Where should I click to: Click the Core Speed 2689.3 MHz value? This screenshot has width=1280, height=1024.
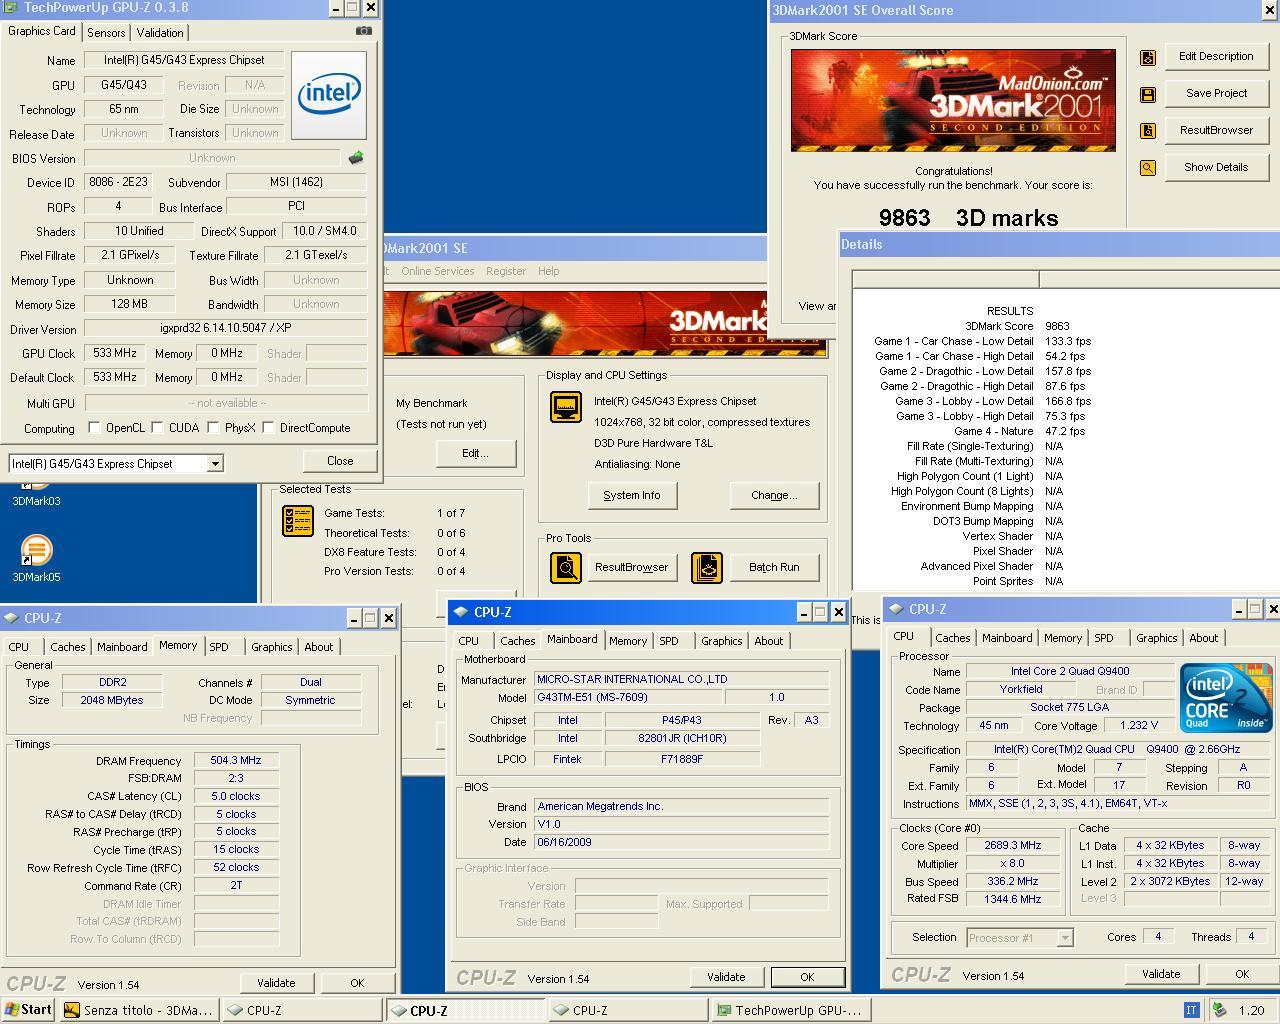[1013, 845]
